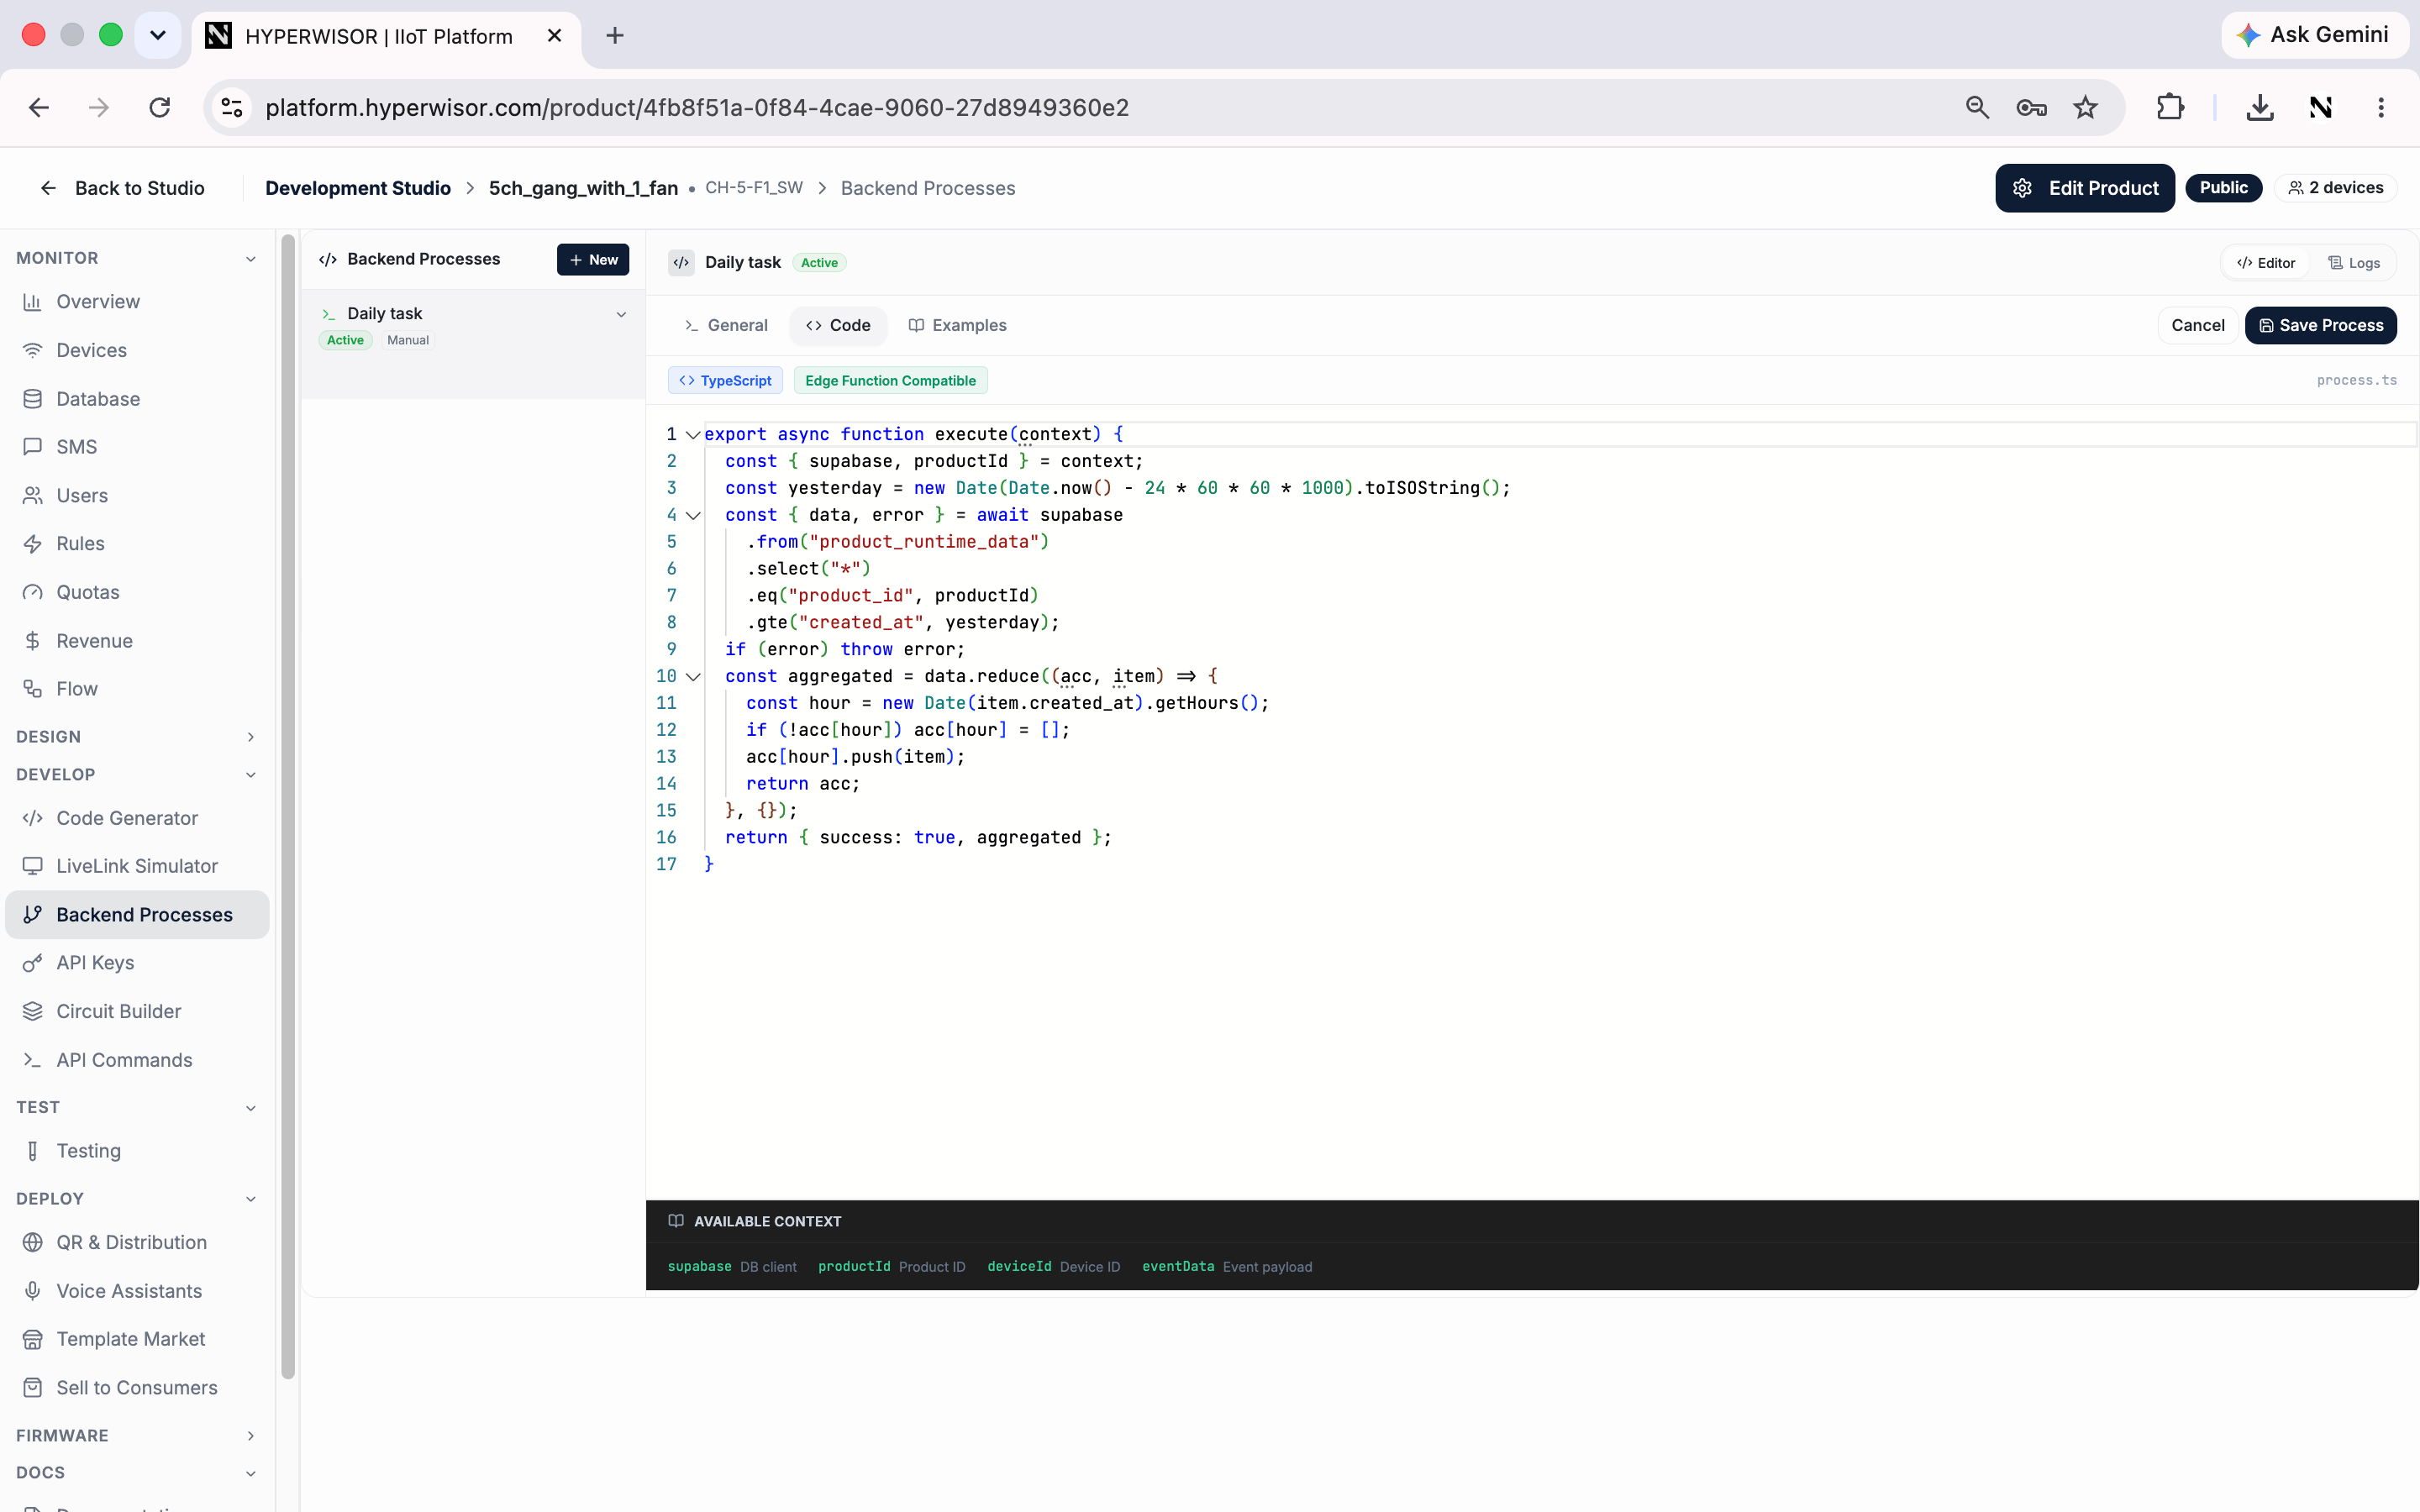Create a New backend process
The image size is (2420, 1512).
point(593,259)
